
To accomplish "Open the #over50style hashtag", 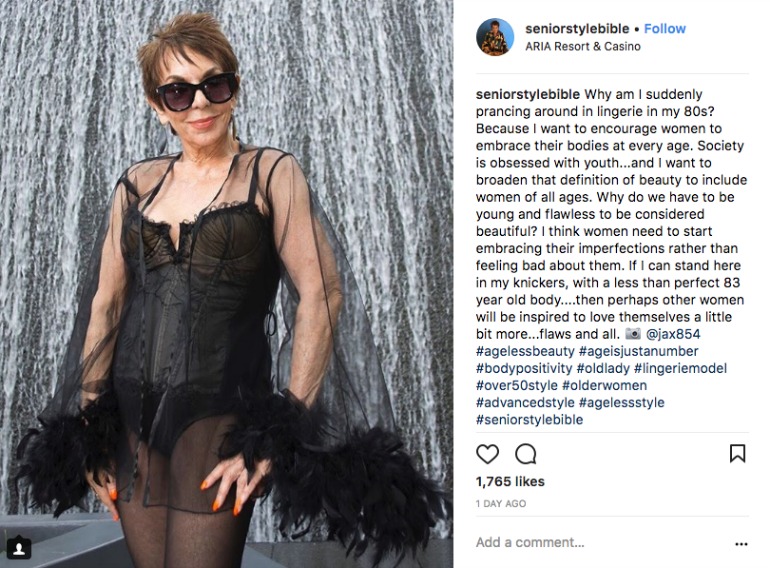I will pos(517,385).
